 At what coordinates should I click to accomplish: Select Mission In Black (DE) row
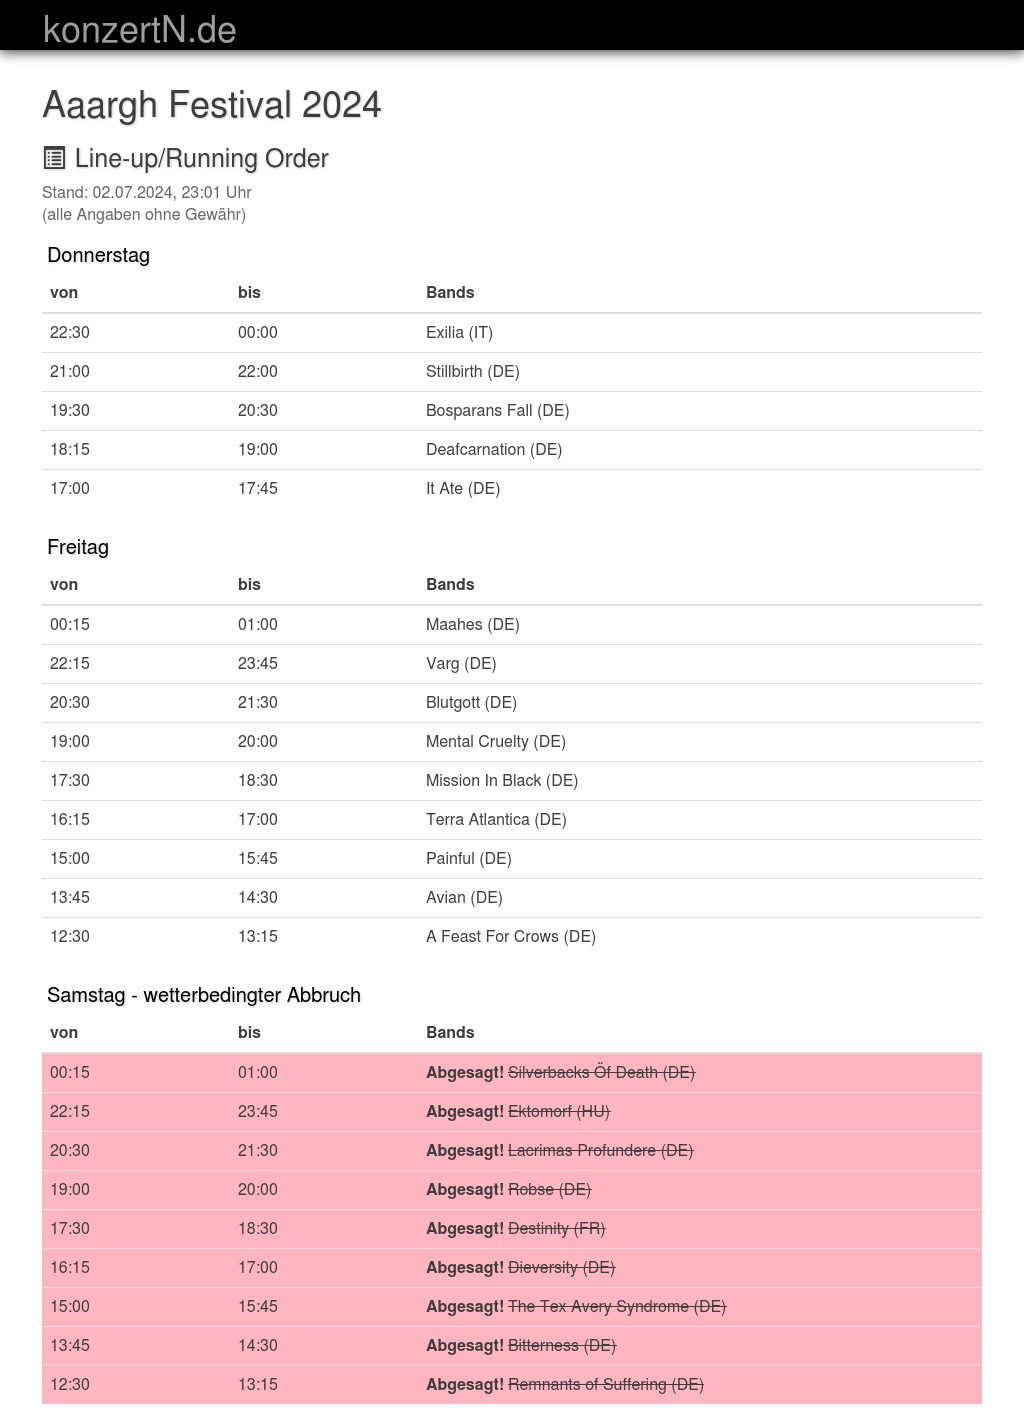[x=501, y=781]
